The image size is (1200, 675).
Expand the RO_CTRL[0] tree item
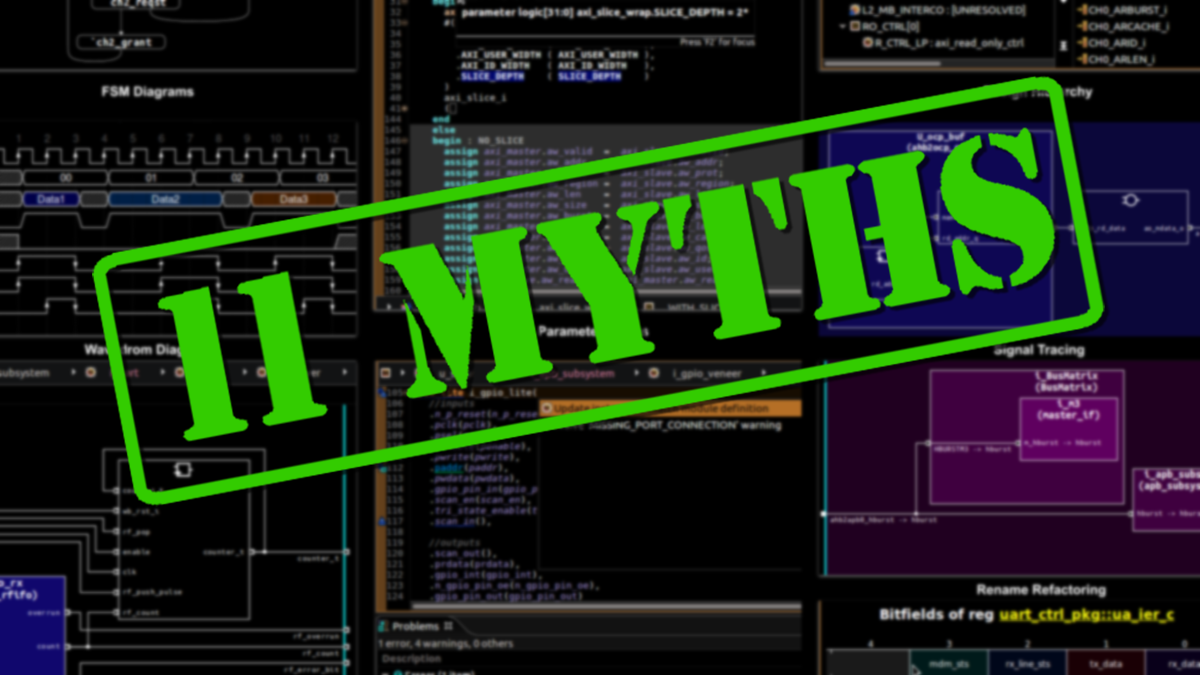[x=843, y=24]
